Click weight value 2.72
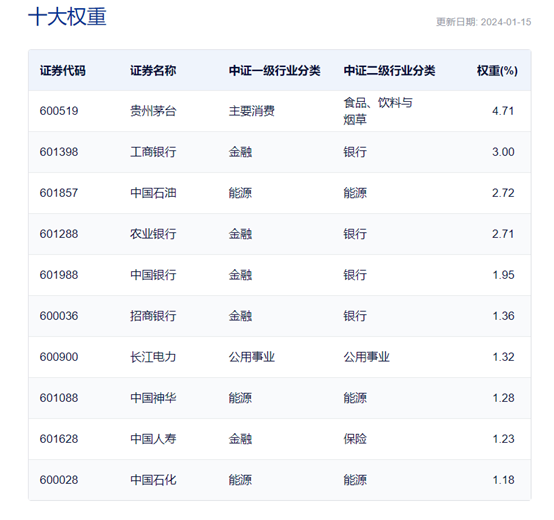Viewport: 554px width, 520px height. coord(503,193)
